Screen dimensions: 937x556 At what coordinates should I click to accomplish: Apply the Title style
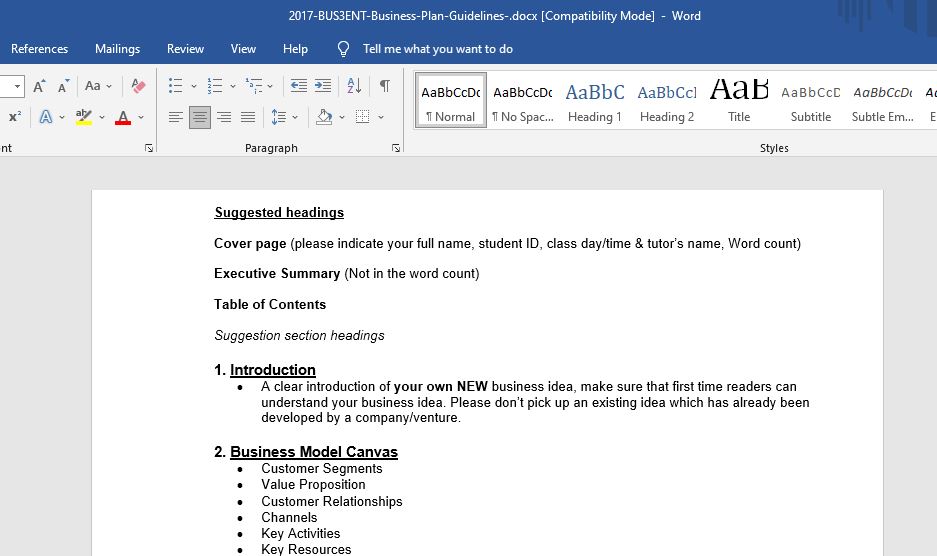tap(739, 100)
